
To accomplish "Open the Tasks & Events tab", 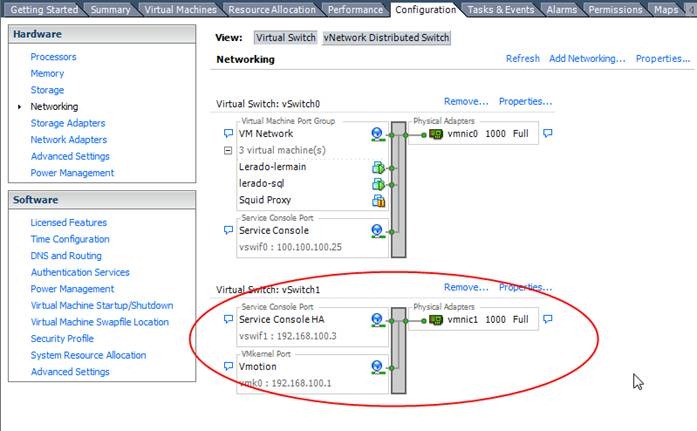I will [501, 9].
